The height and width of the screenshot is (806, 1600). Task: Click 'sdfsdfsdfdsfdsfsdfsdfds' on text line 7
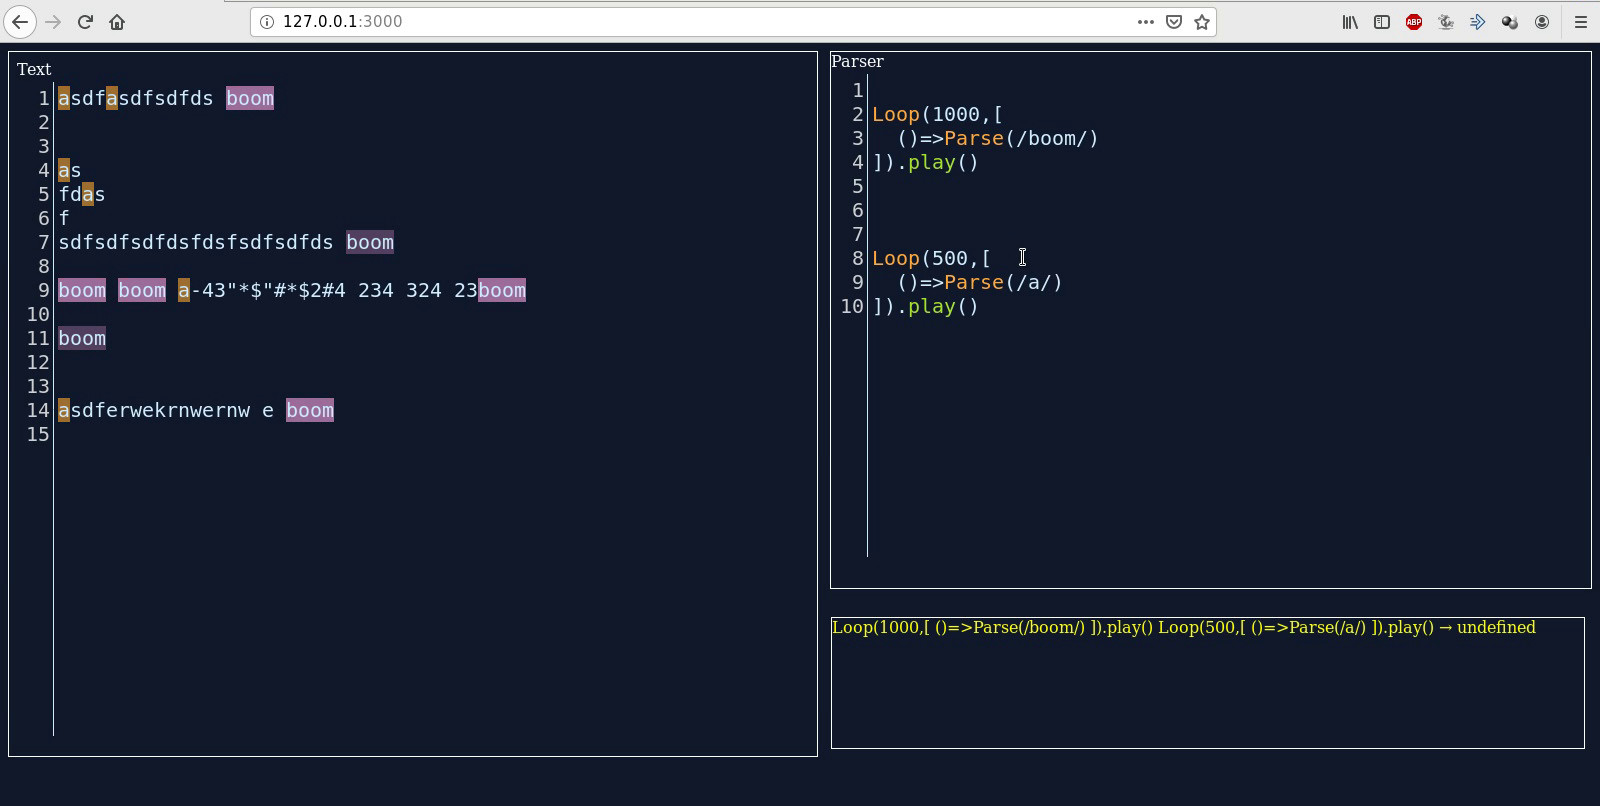pyautogui.click(x=196, y=242)
